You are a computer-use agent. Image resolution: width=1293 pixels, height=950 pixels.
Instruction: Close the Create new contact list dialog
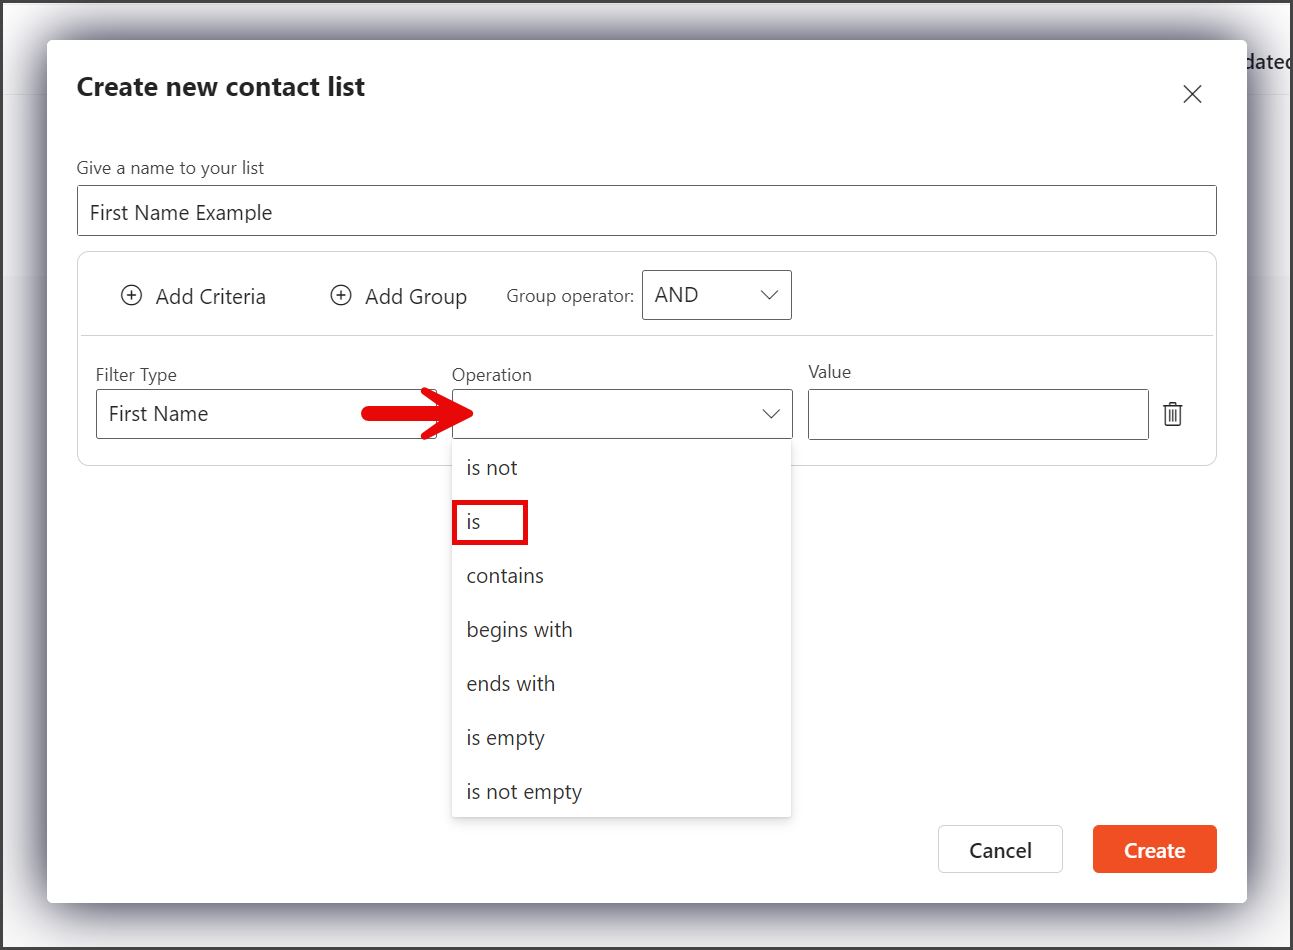point(1192,94)
